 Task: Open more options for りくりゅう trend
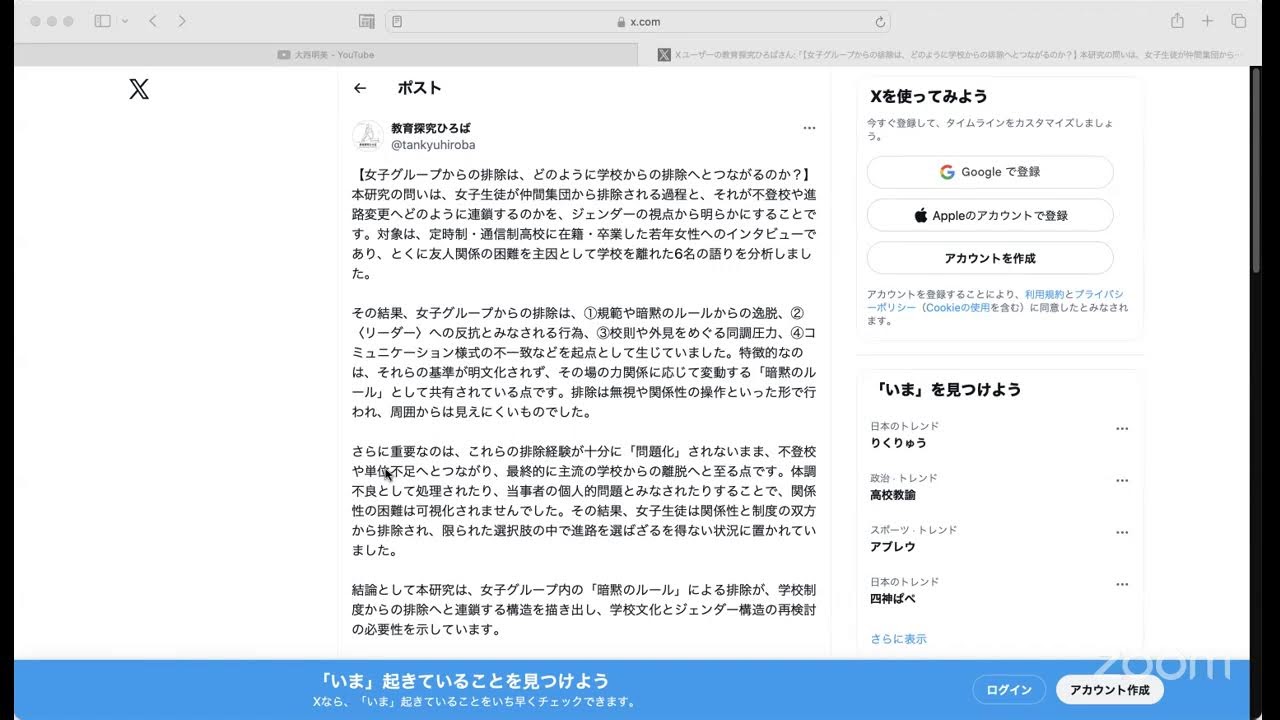coord(1122,428)
